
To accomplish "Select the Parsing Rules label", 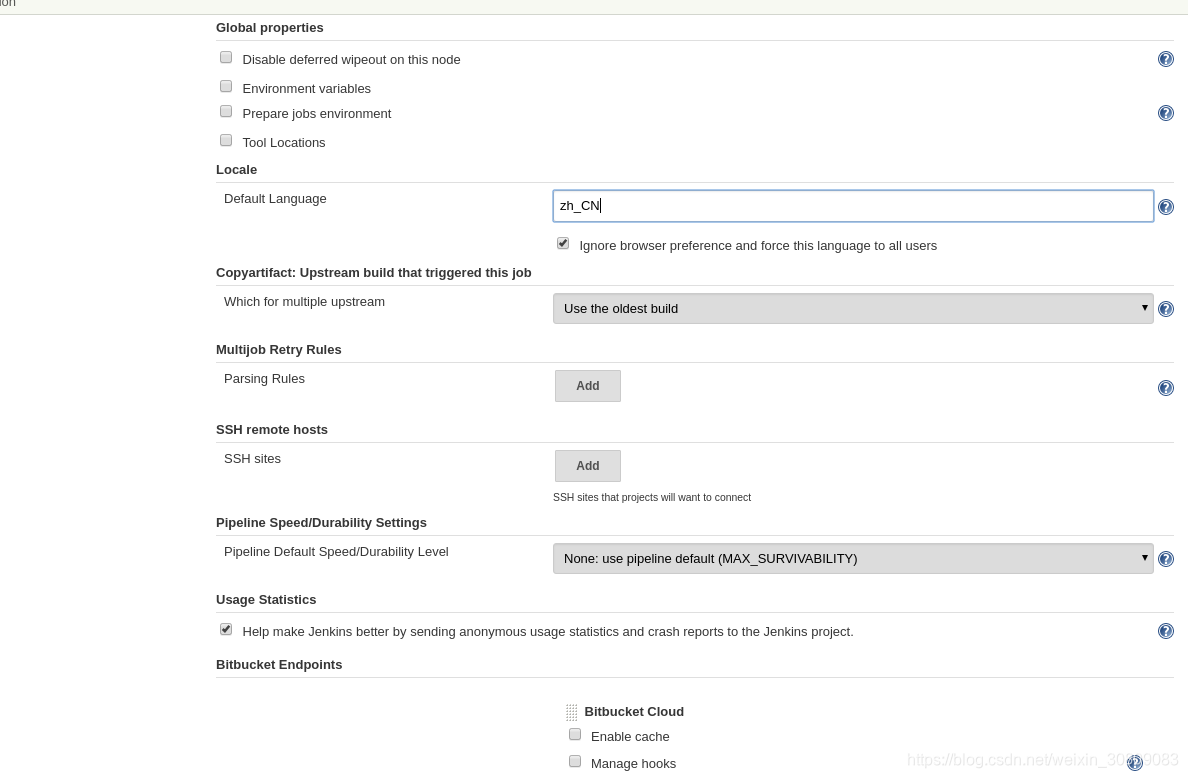I will click(x=264, y=379).
